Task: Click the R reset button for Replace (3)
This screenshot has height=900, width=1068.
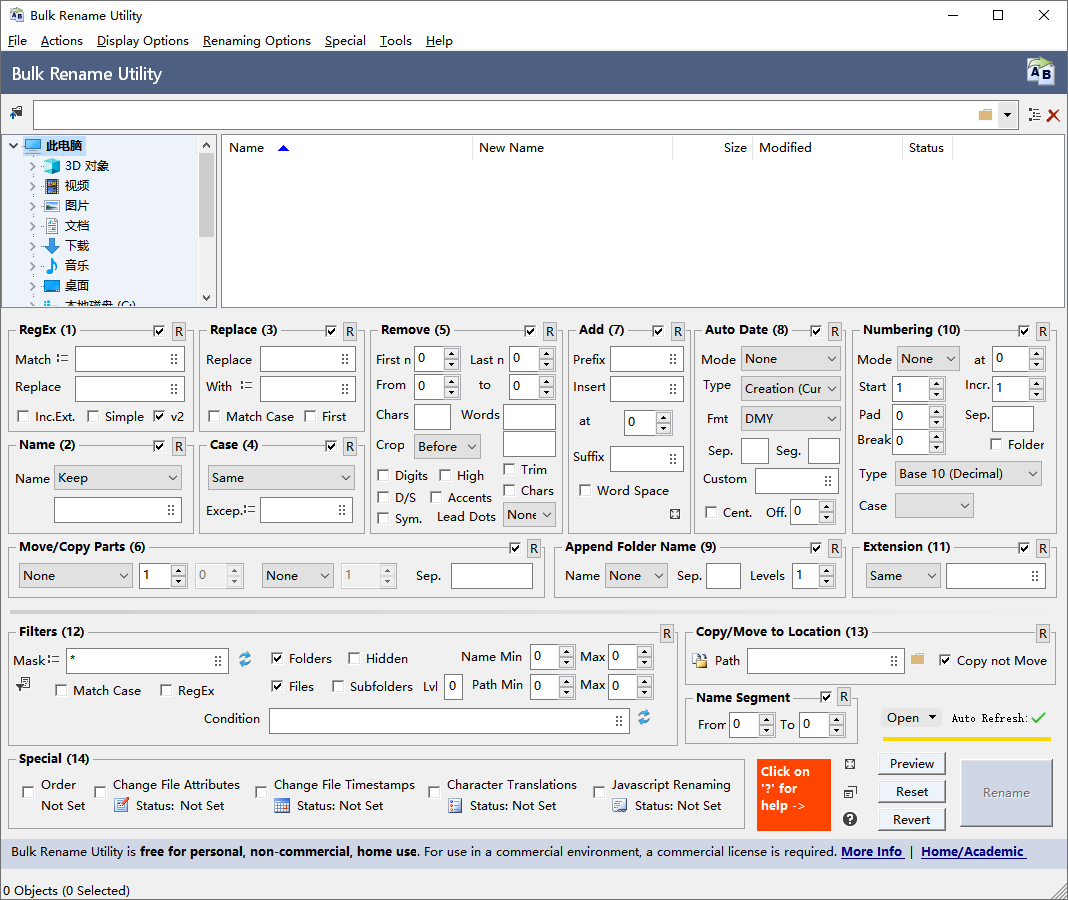Action: (x=350, y=331)
